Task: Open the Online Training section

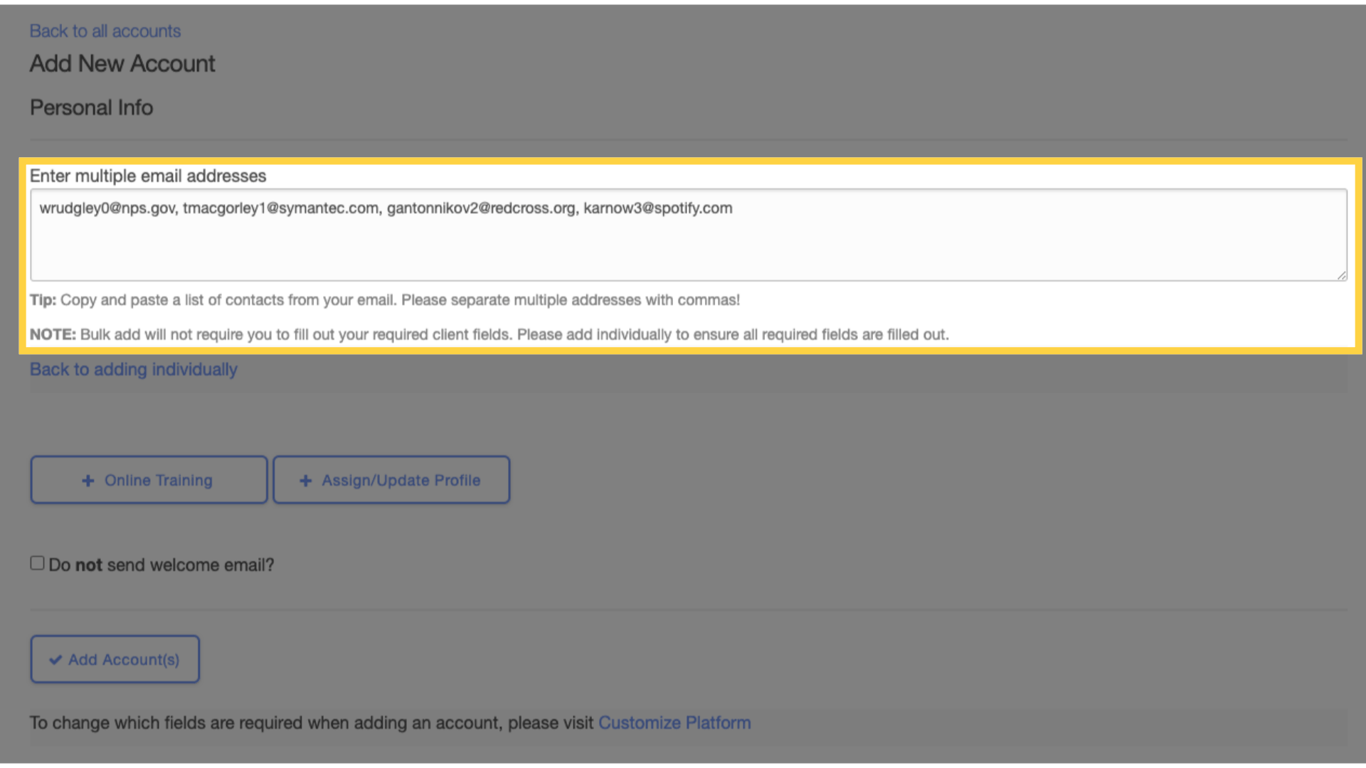Action: (148, 480)
